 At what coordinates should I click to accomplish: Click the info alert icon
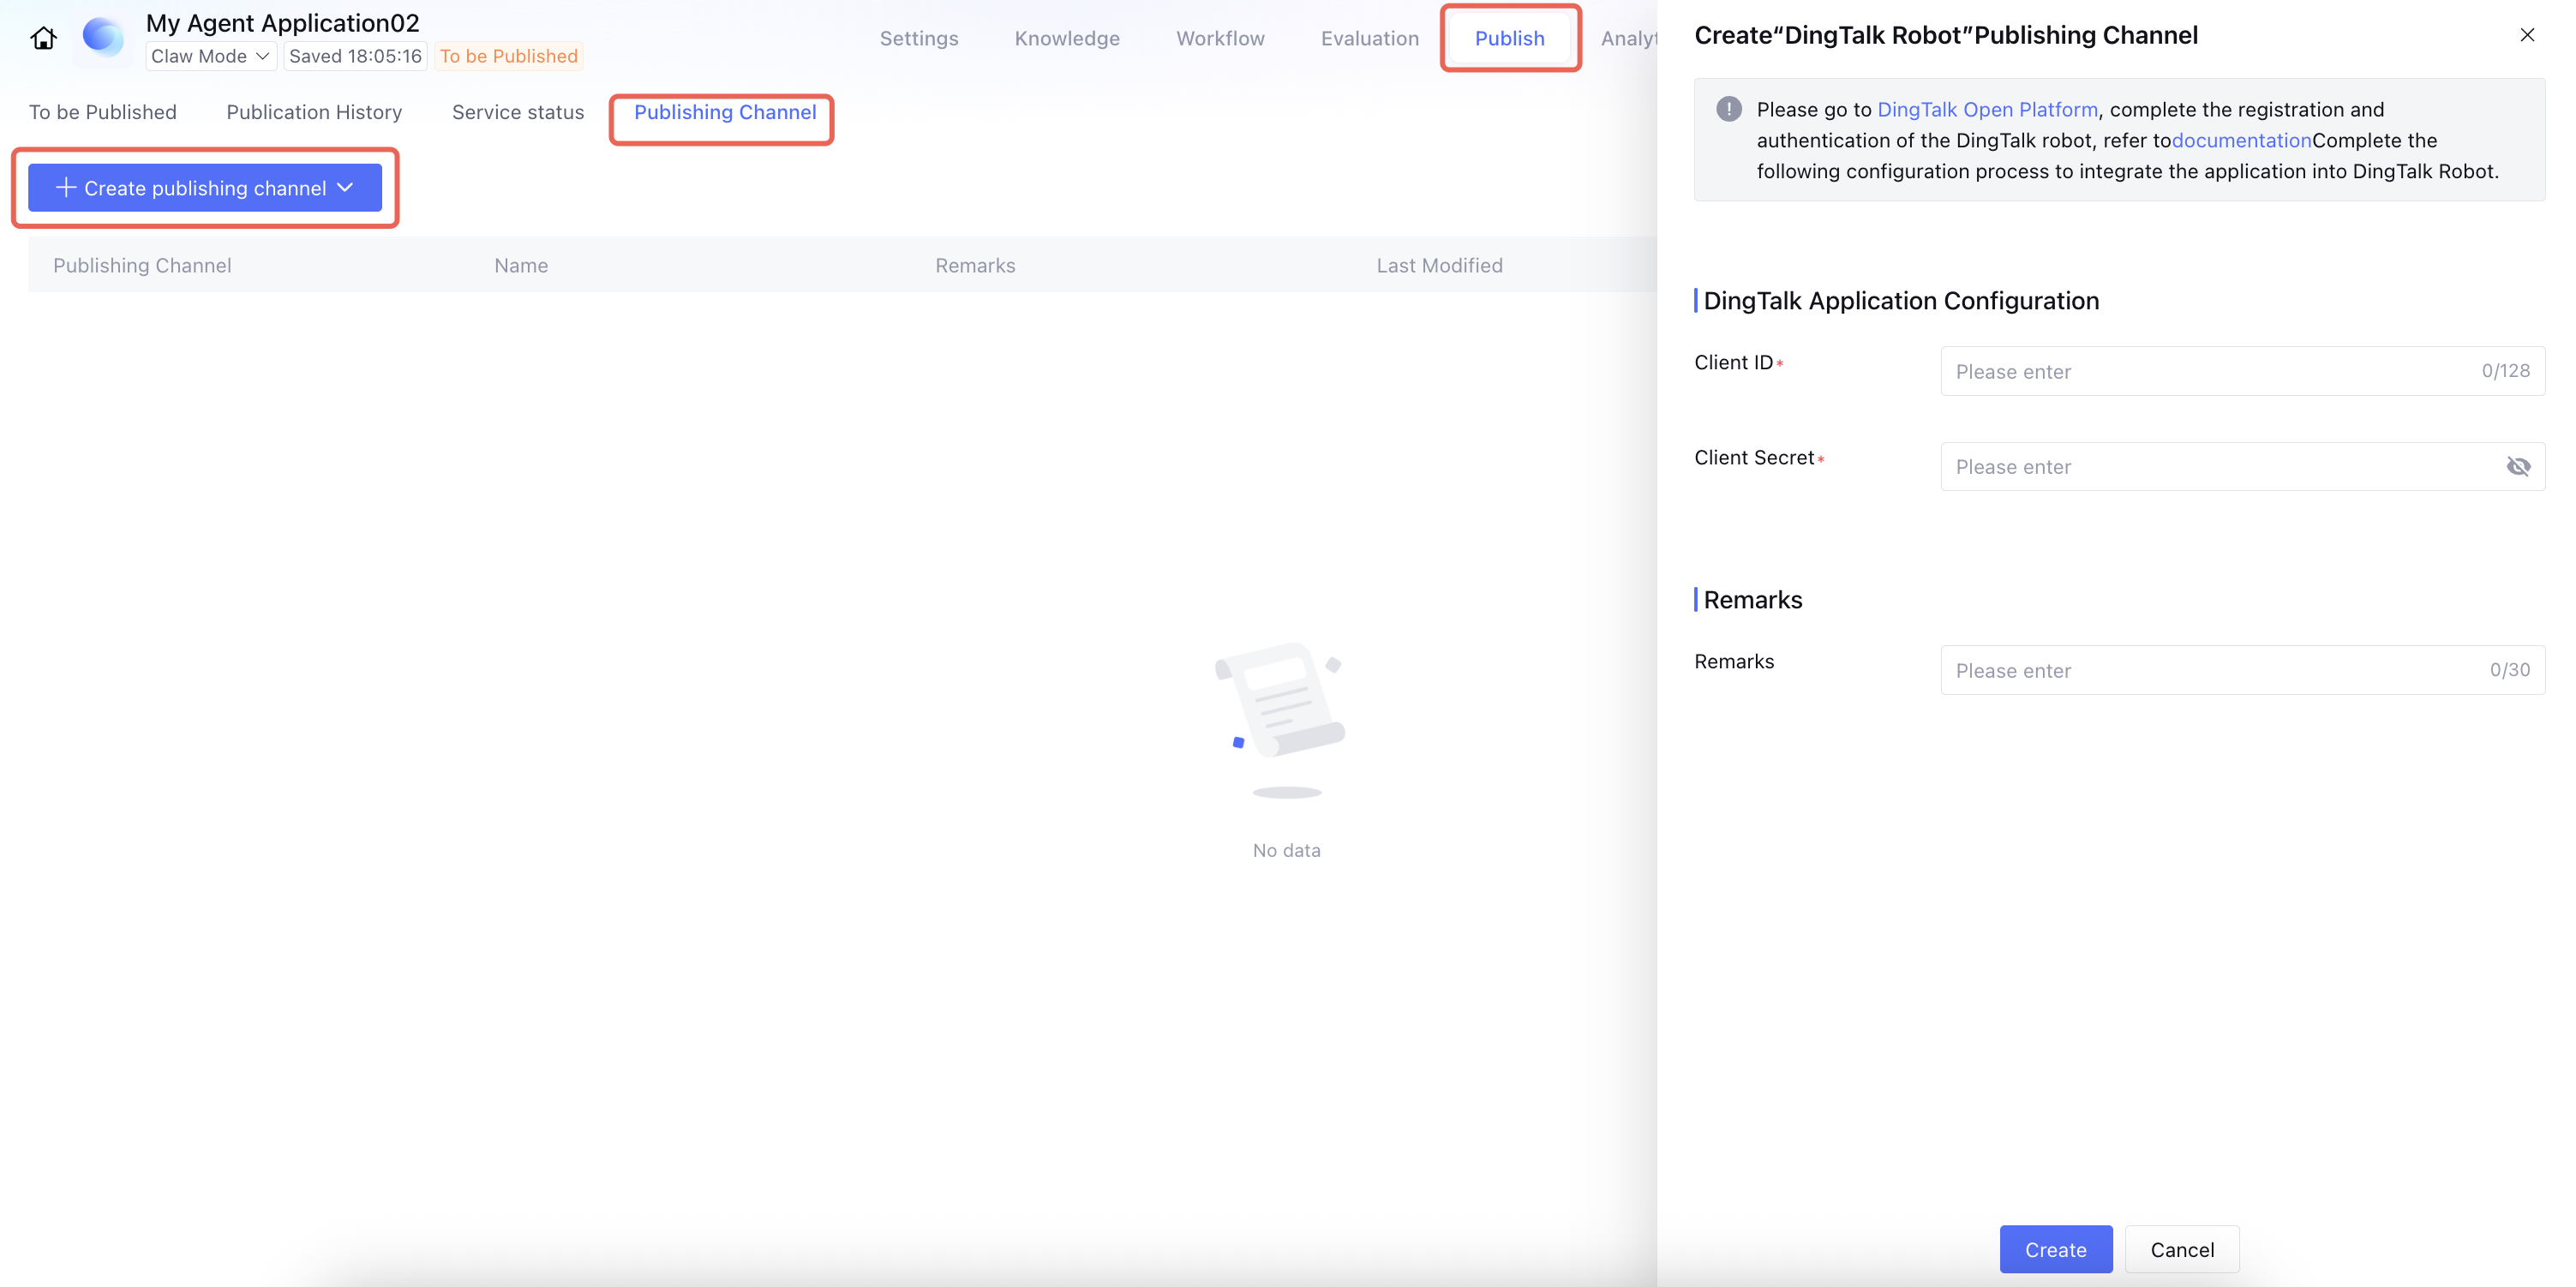(1728, 109)
